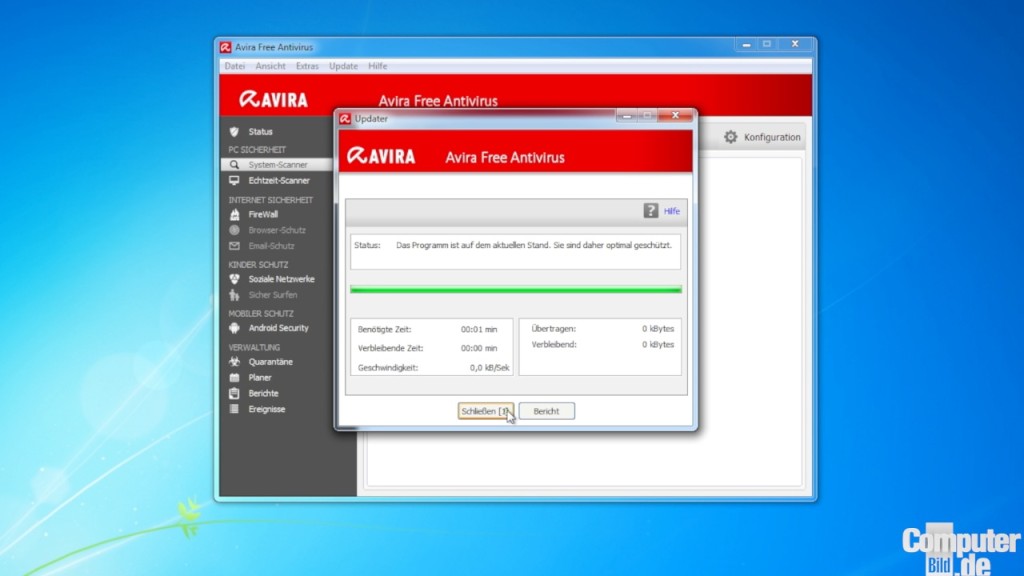This screenshot has width=1024, height=576.
Task: Click the FireWall icon in sidebar
Action: (234, 214)
